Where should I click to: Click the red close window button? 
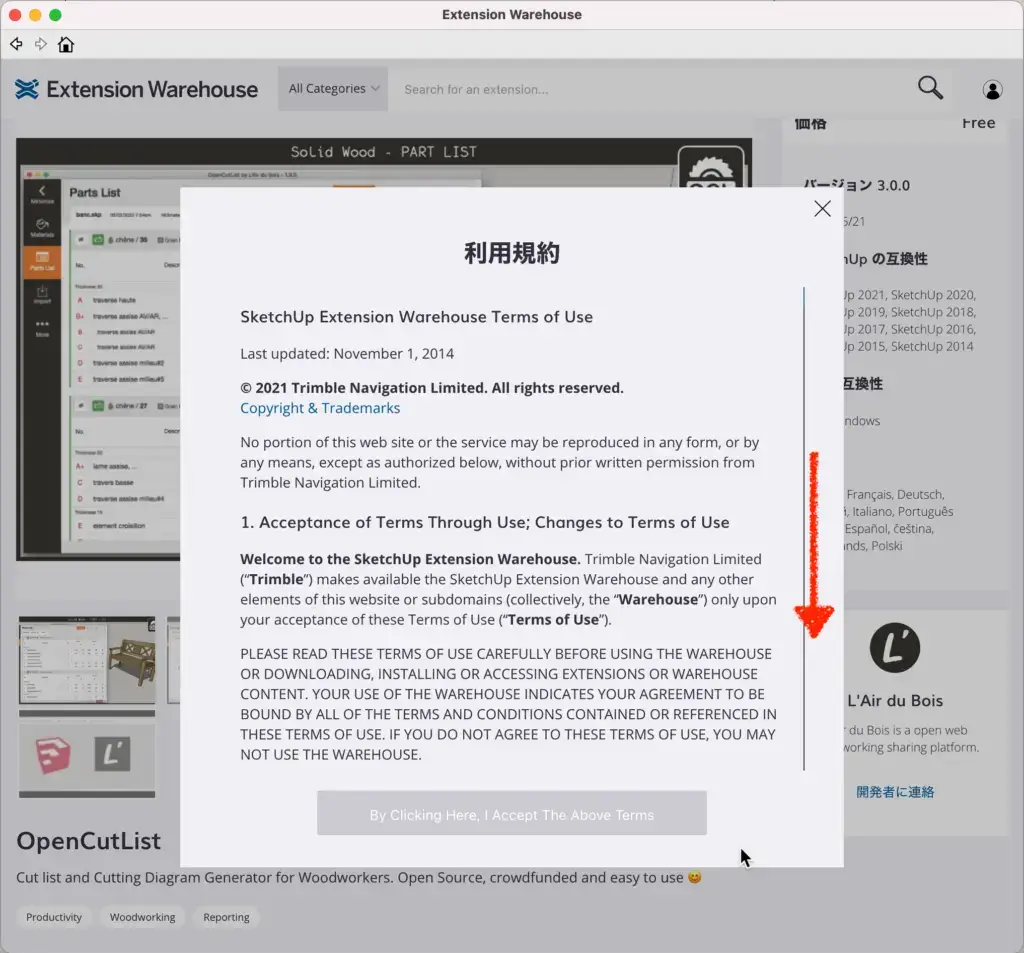pos(15,15)
